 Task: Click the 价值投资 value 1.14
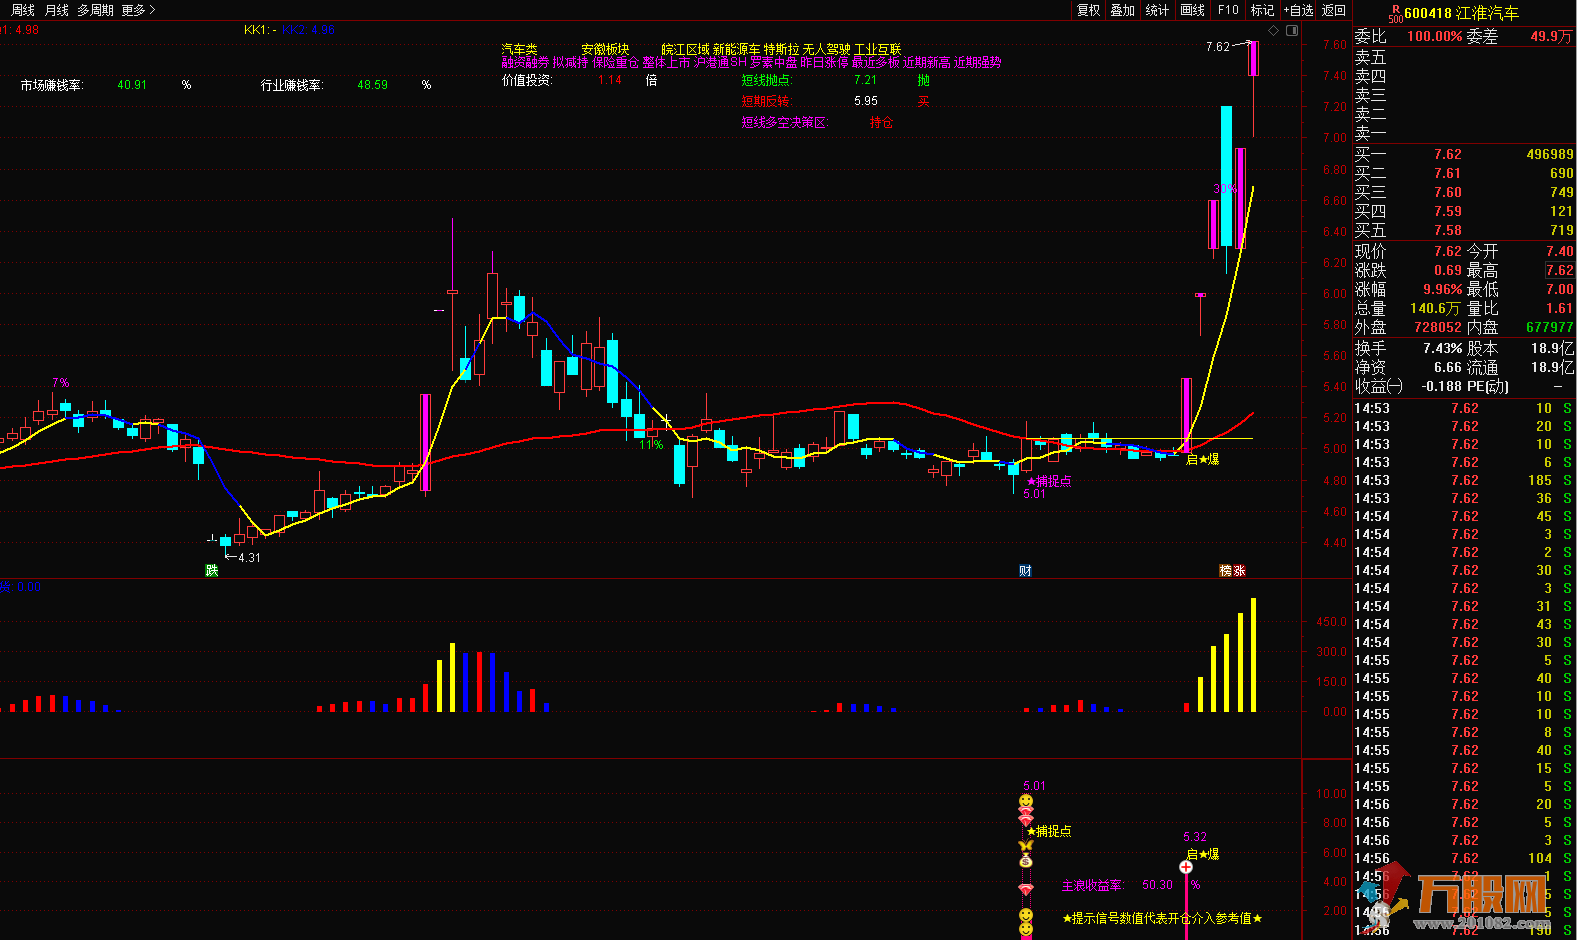click(609, 80)
